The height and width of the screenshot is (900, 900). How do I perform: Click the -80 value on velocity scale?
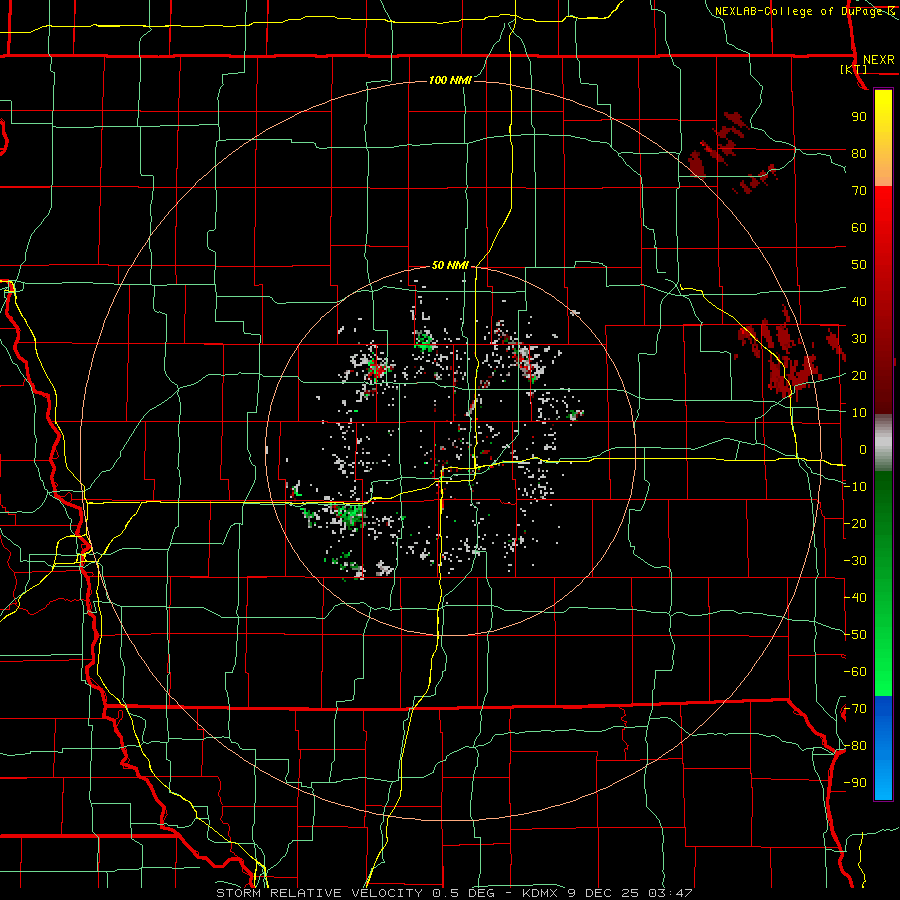(x=855, y=746)
